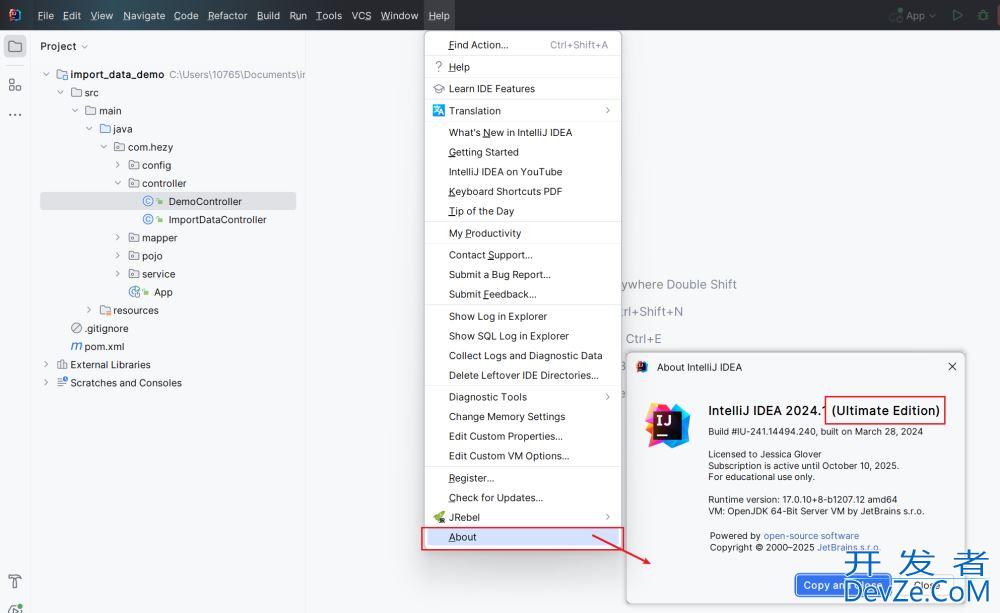Click the Maven icon beside pom.xml
Viewport: 1000px width, 613px height.
click(x=76, y=346)
